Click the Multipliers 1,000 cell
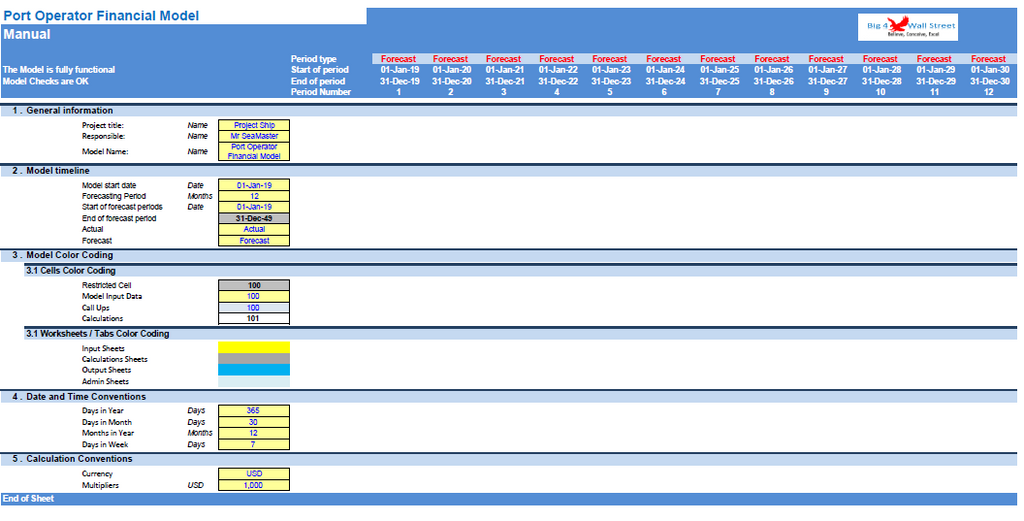Screen dimensions: 1024x521 tap(253, 485)
